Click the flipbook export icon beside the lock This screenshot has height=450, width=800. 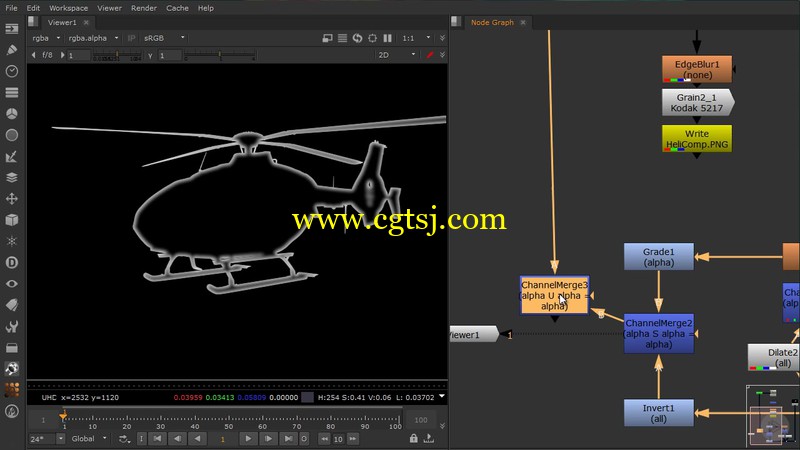pyautogui.click(x=429, y=438)
